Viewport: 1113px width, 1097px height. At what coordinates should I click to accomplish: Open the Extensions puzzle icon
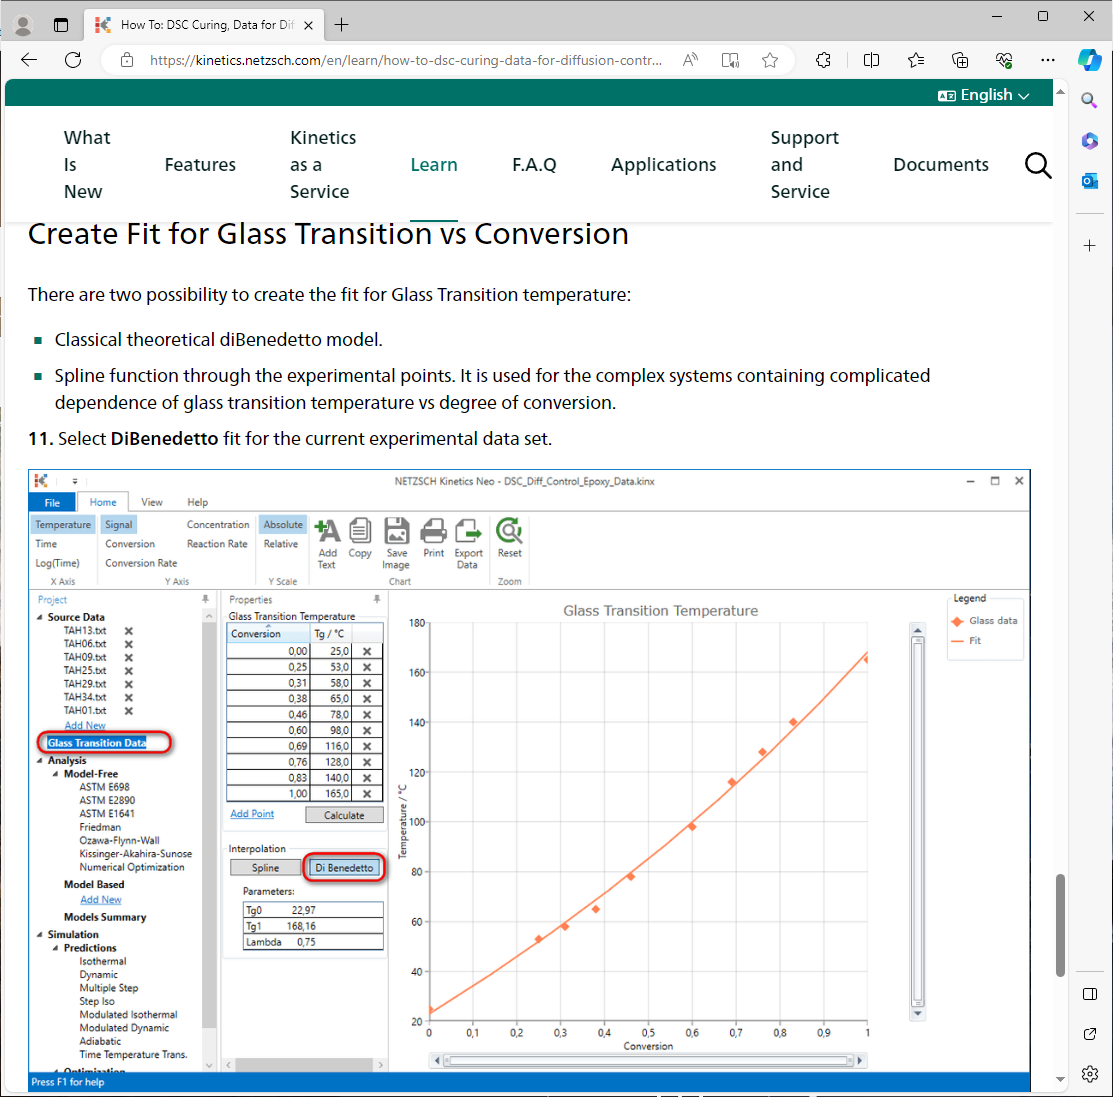823,60
